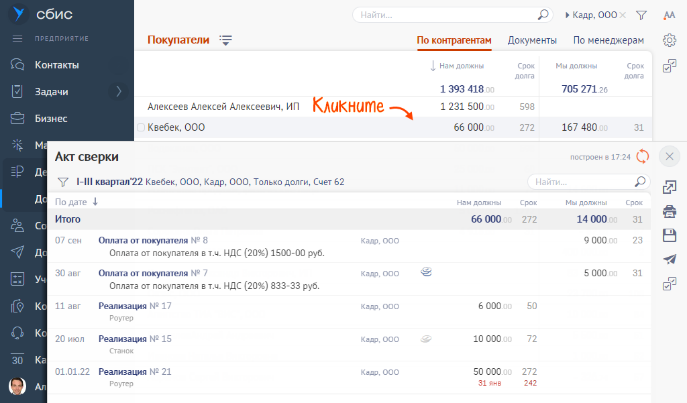Click the Контакты chat bubble icon

coord(17,65)
